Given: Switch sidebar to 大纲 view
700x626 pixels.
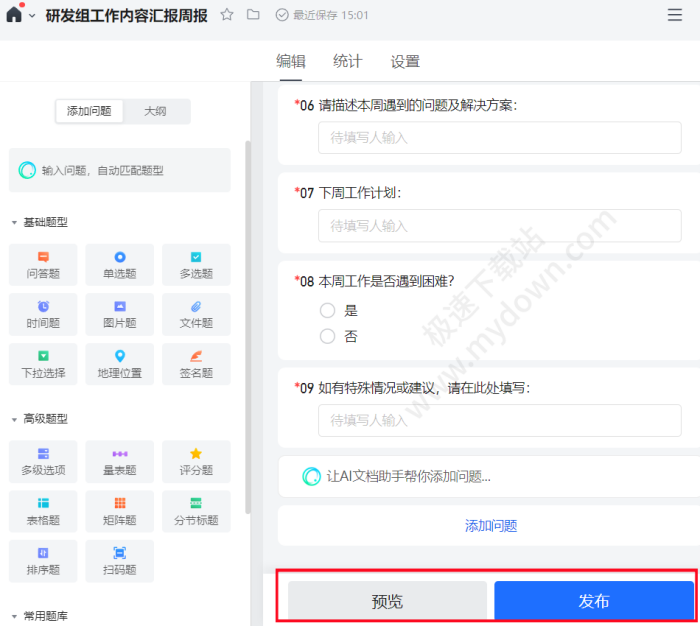Looking at the screenshot, I should click(x=155, y=111).
